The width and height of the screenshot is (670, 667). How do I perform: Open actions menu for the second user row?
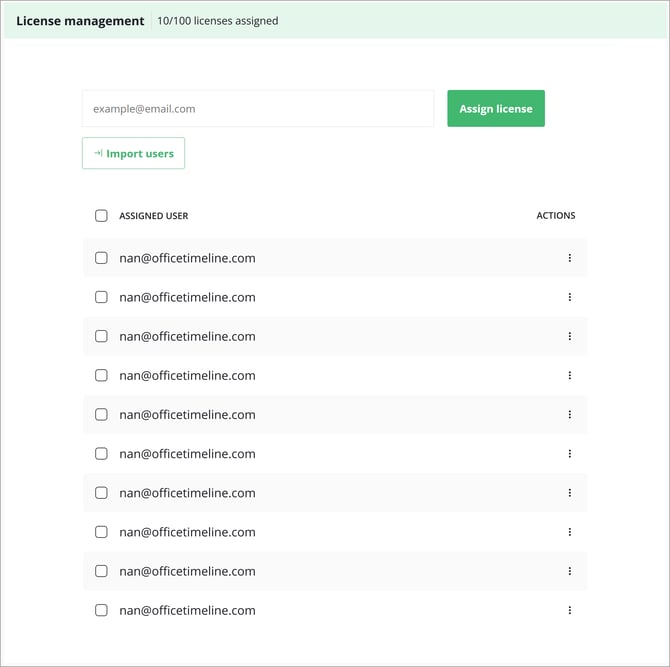click(569, 297)
